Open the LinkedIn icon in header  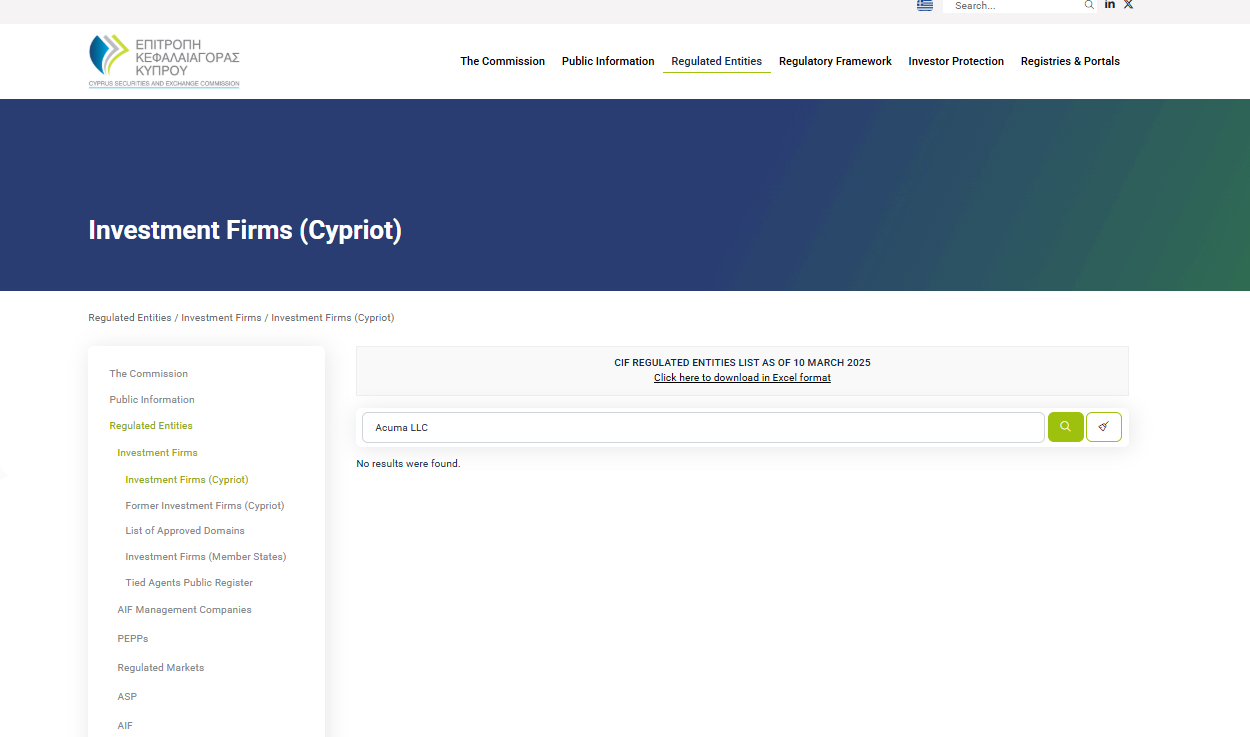(x=1110, y=5)
